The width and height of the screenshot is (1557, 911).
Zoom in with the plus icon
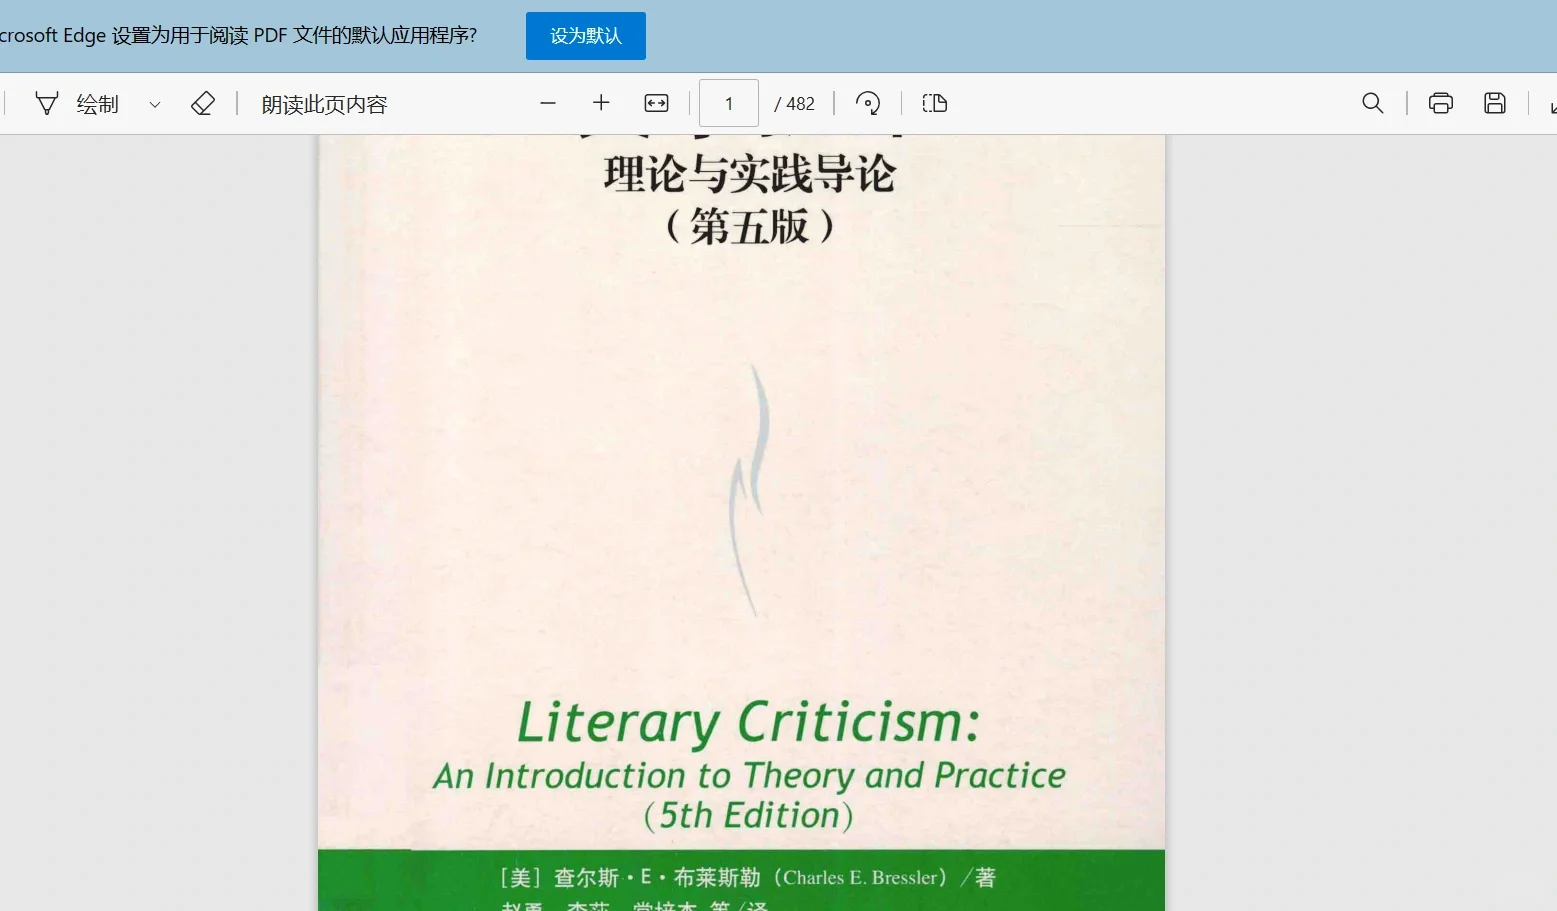601,103
